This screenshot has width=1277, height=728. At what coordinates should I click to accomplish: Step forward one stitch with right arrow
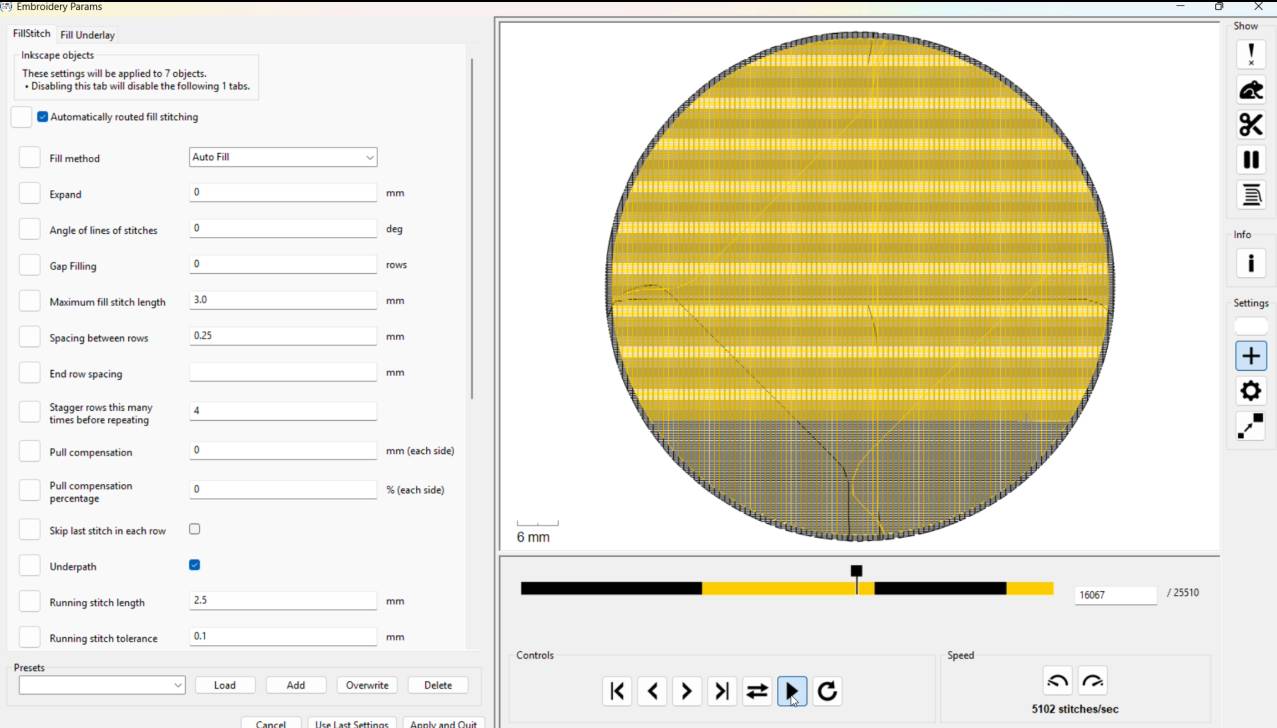pos(687,691)
